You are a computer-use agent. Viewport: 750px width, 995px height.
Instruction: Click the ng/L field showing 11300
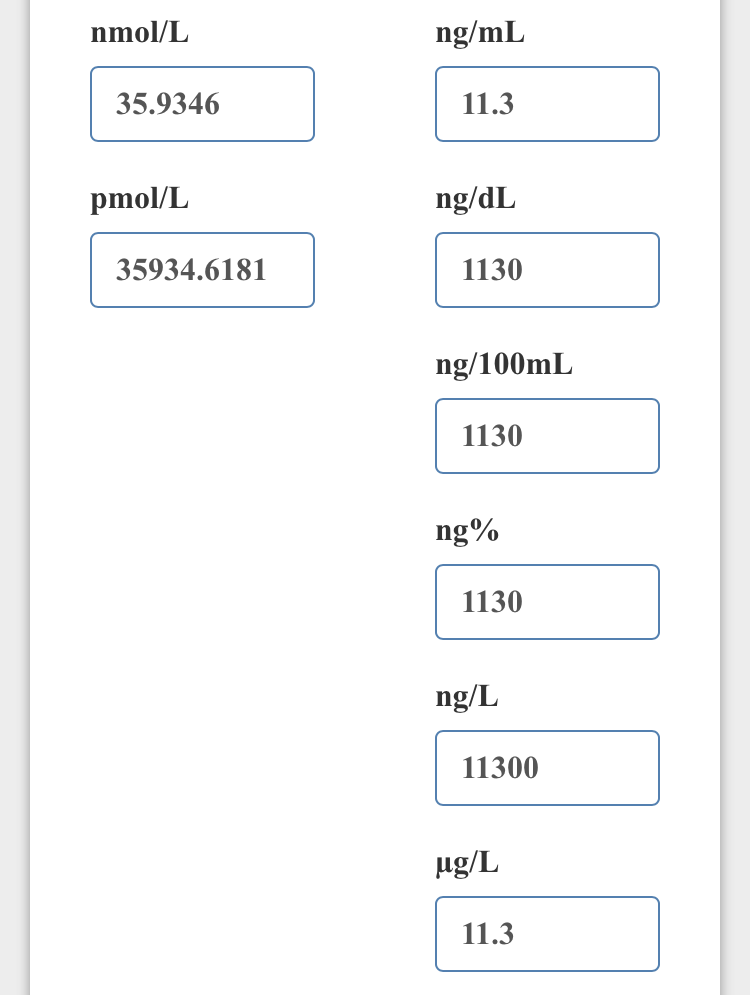[x=547, y=768]
